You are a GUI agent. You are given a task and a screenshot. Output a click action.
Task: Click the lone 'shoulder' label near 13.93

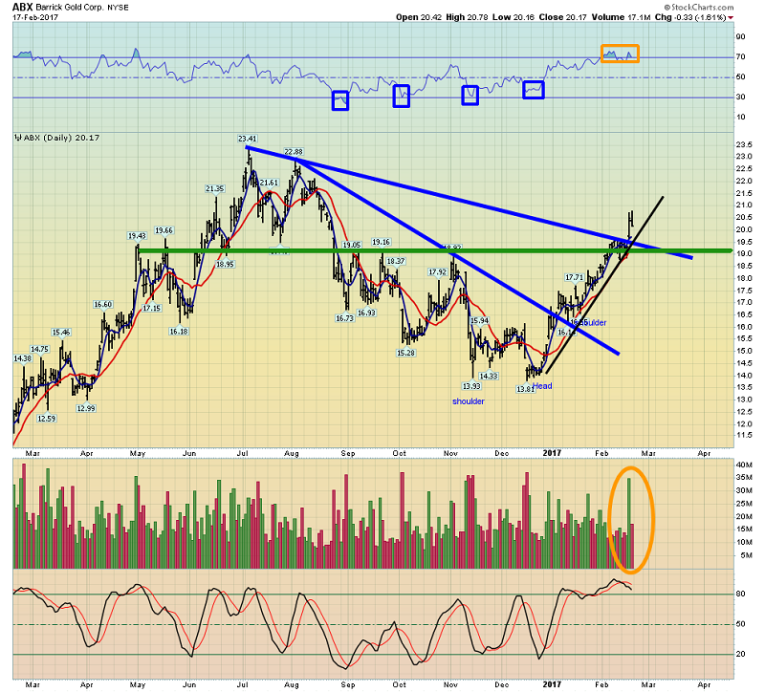pos(467,401)
